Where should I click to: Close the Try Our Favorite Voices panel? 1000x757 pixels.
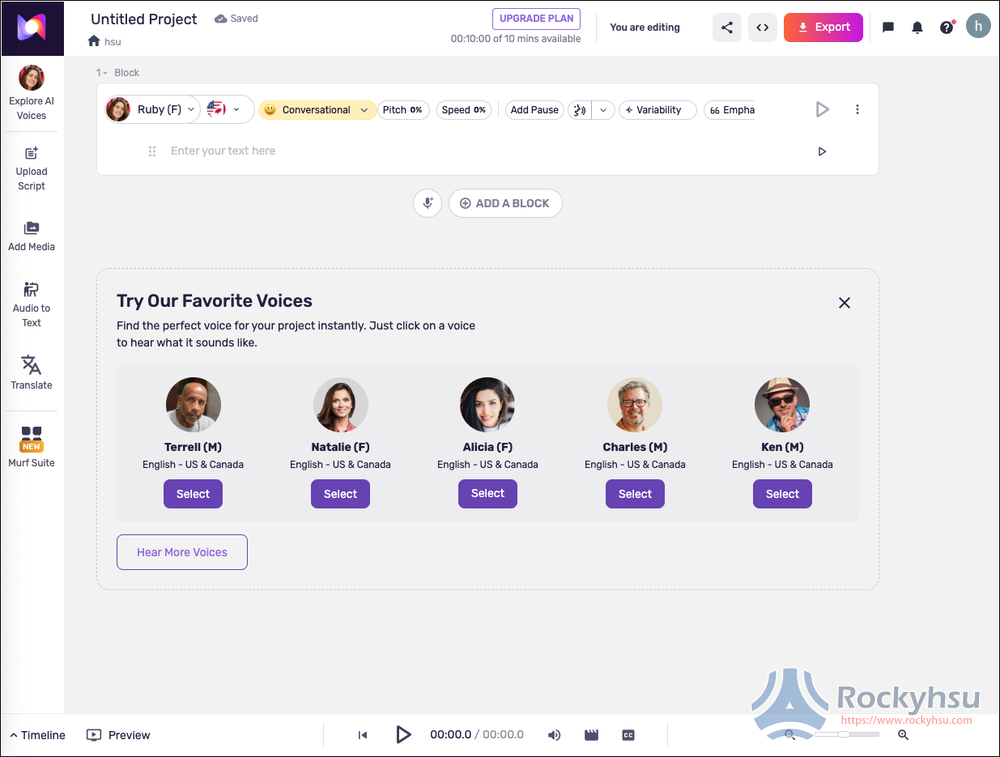point(844,303)
